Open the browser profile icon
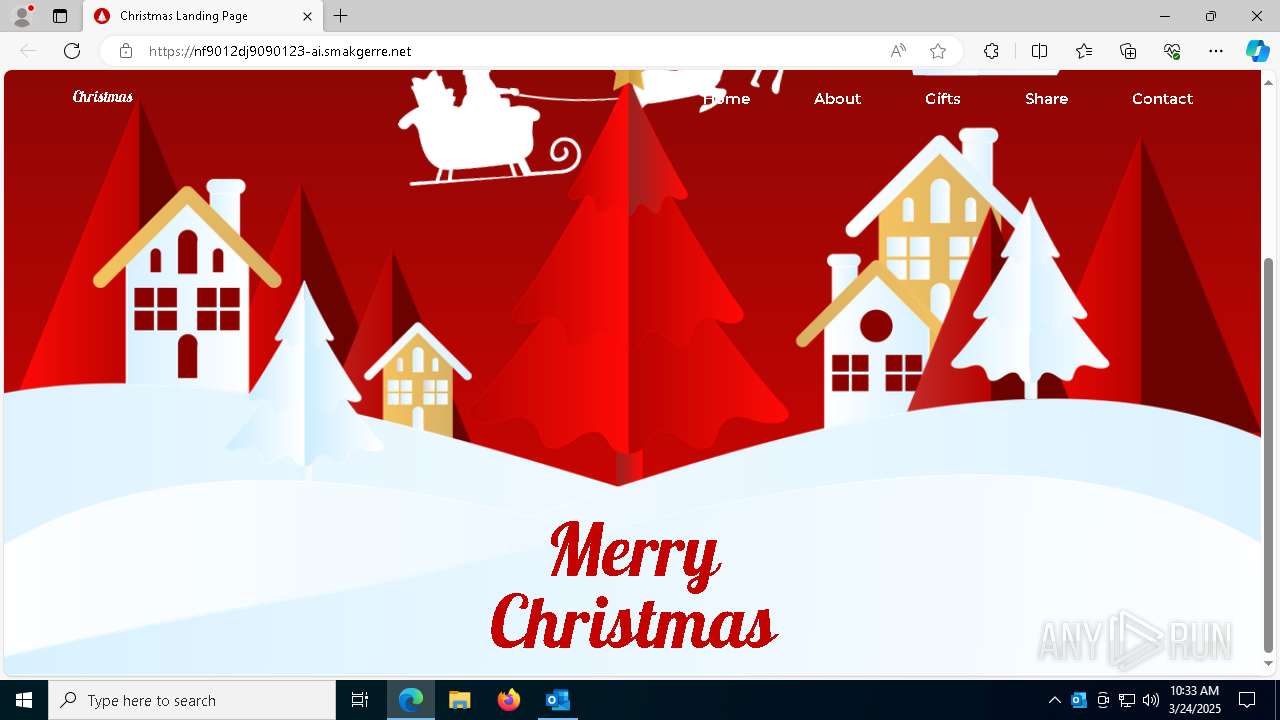The height and width of the screenshot is (720, 1280). (22, 16)
